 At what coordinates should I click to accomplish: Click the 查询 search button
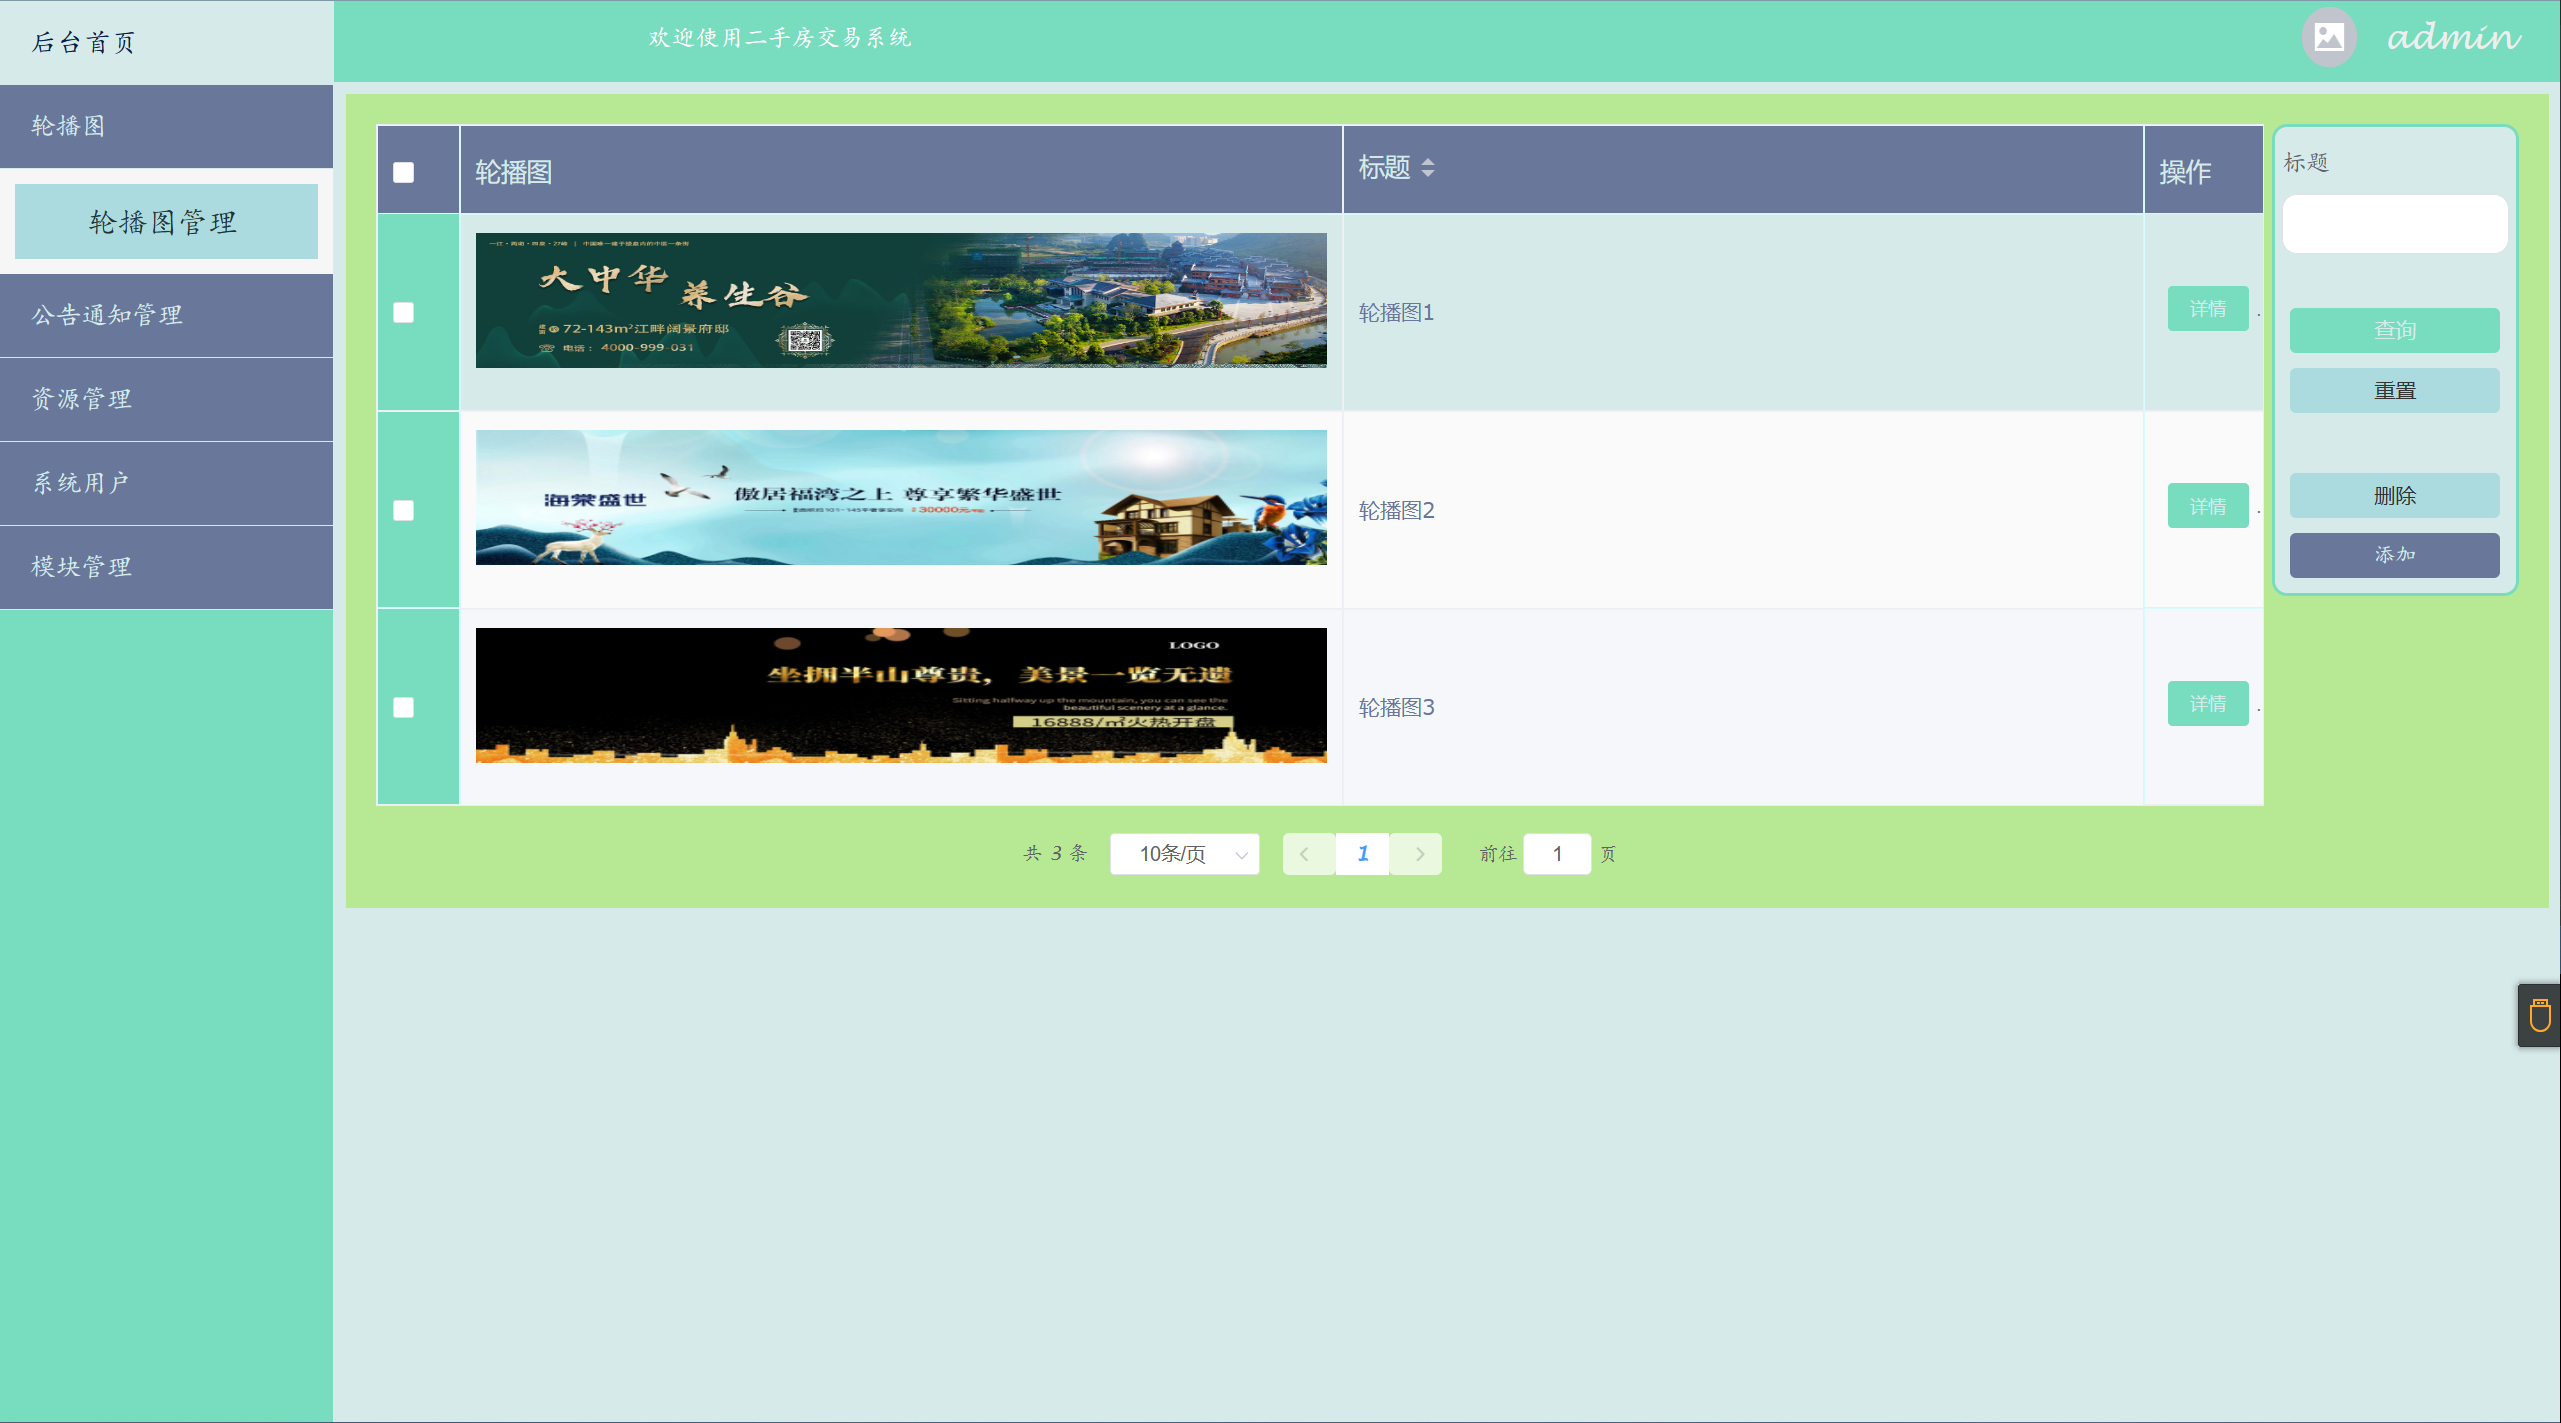tap(2394, 330)
